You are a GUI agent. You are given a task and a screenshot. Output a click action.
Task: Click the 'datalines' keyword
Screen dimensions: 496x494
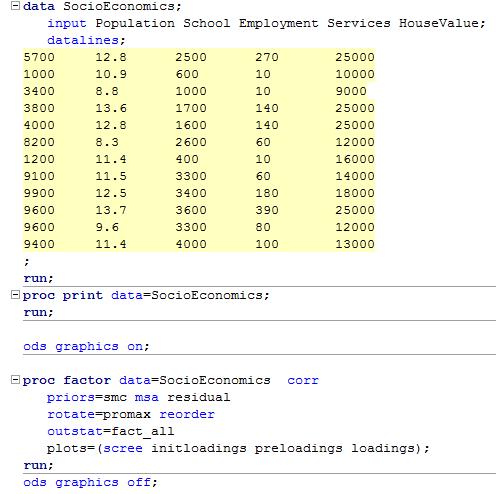pyautogui.click(x=83, y=40)
